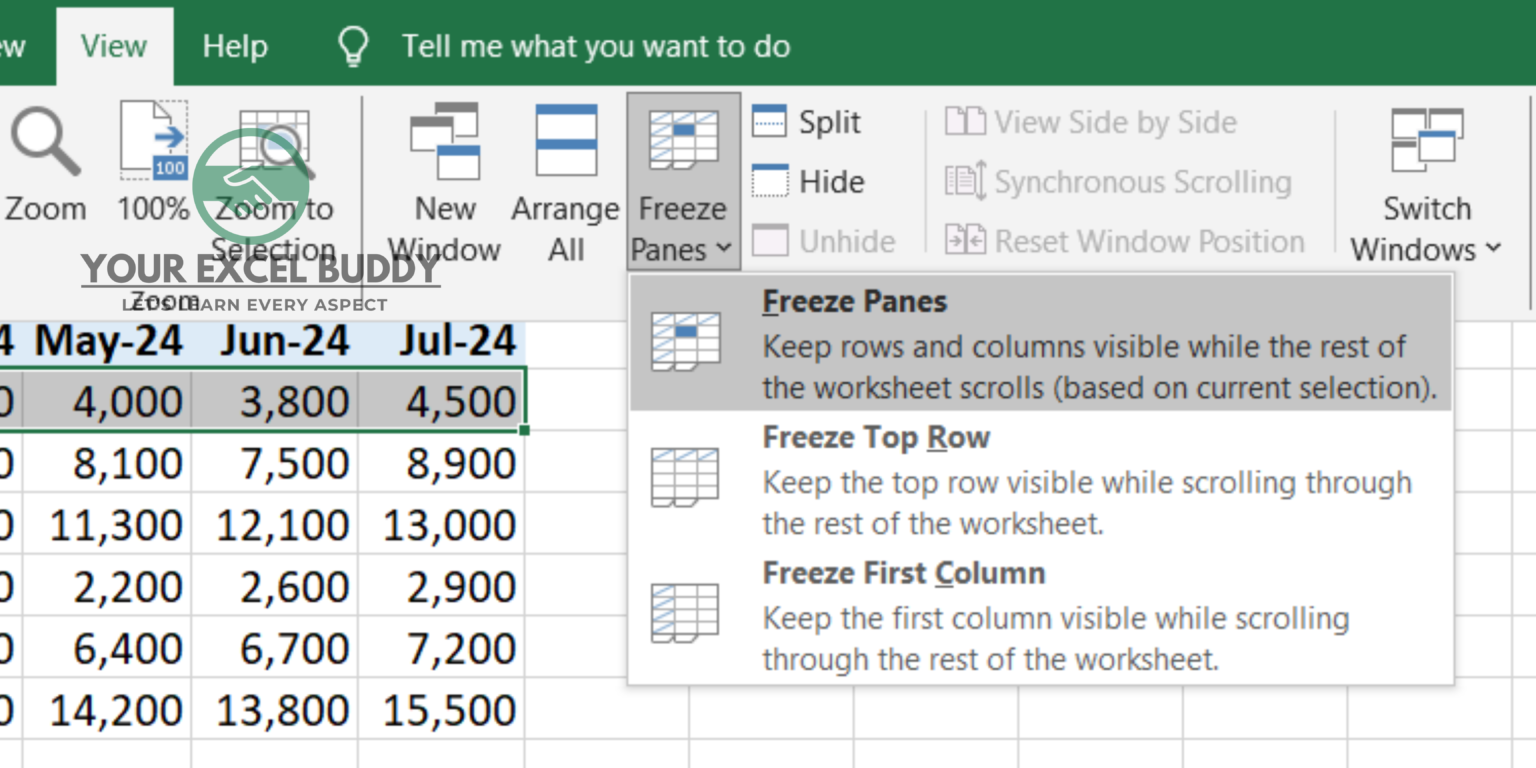Click Tell me what you want to do
The height and width of the screenshot is (768, 1536).
pyautogui.click(x=596, y=45)
